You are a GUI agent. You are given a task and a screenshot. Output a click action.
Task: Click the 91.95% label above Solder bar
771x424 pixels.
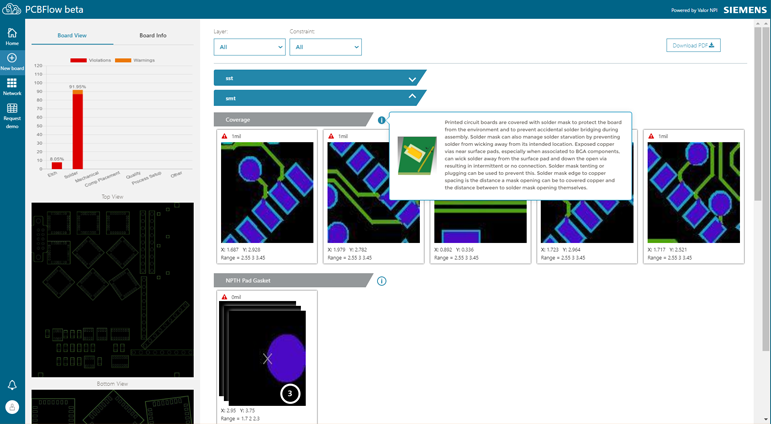(x=78, y=87)
